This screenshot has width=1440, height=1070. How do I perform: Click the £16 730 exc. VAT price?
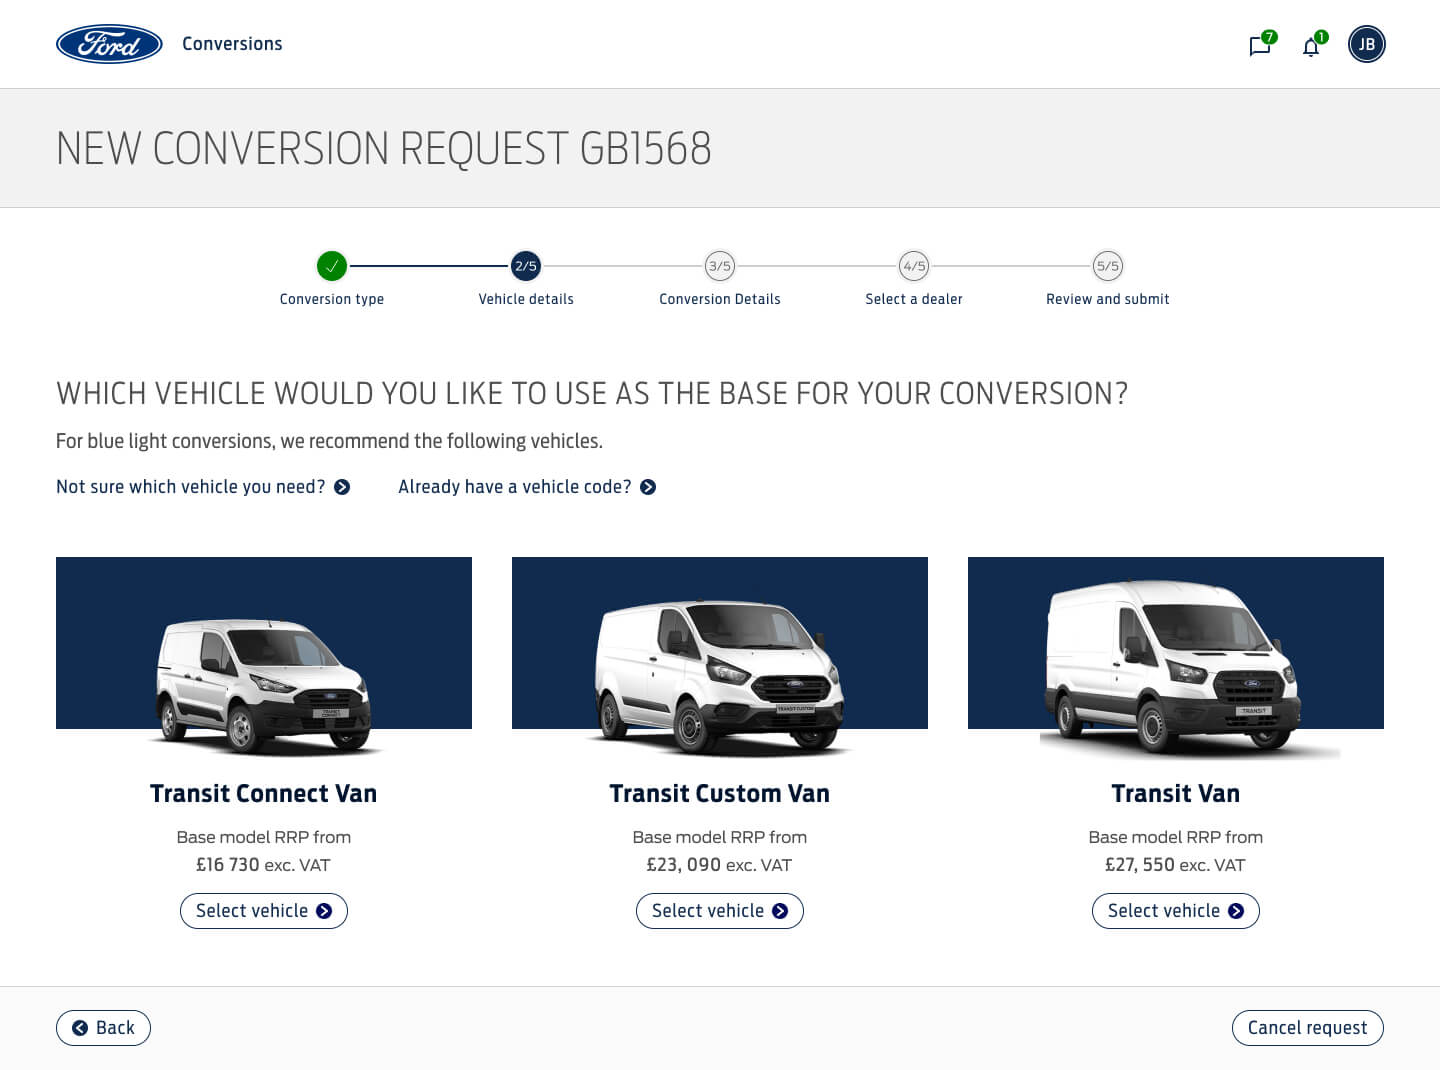point(263,865)
